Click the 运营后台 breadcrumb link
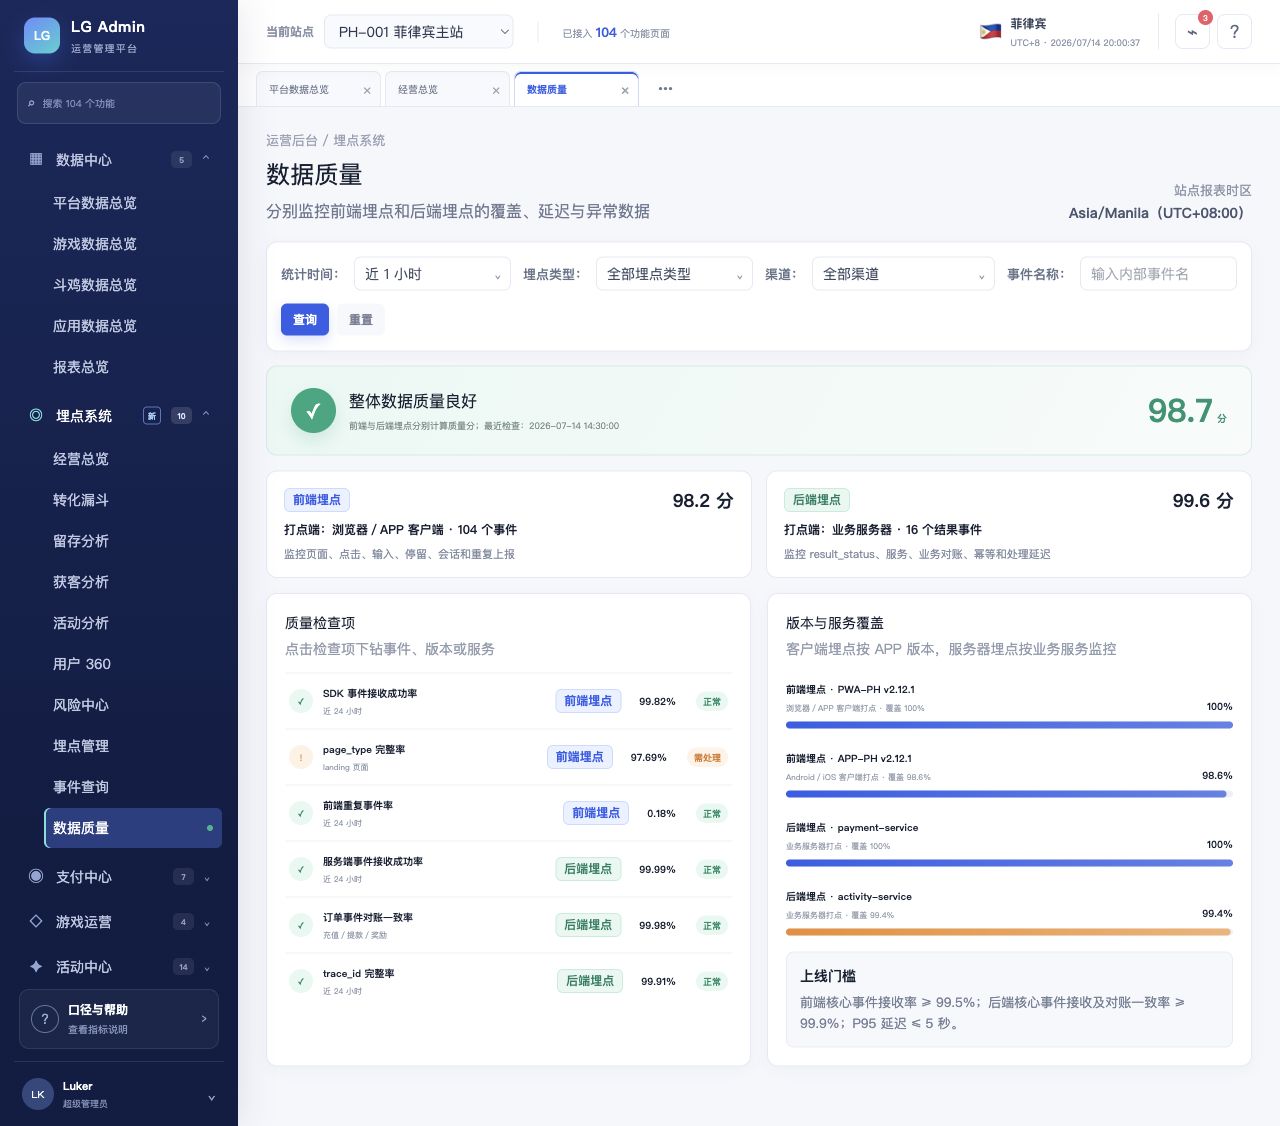 (292, 140)
